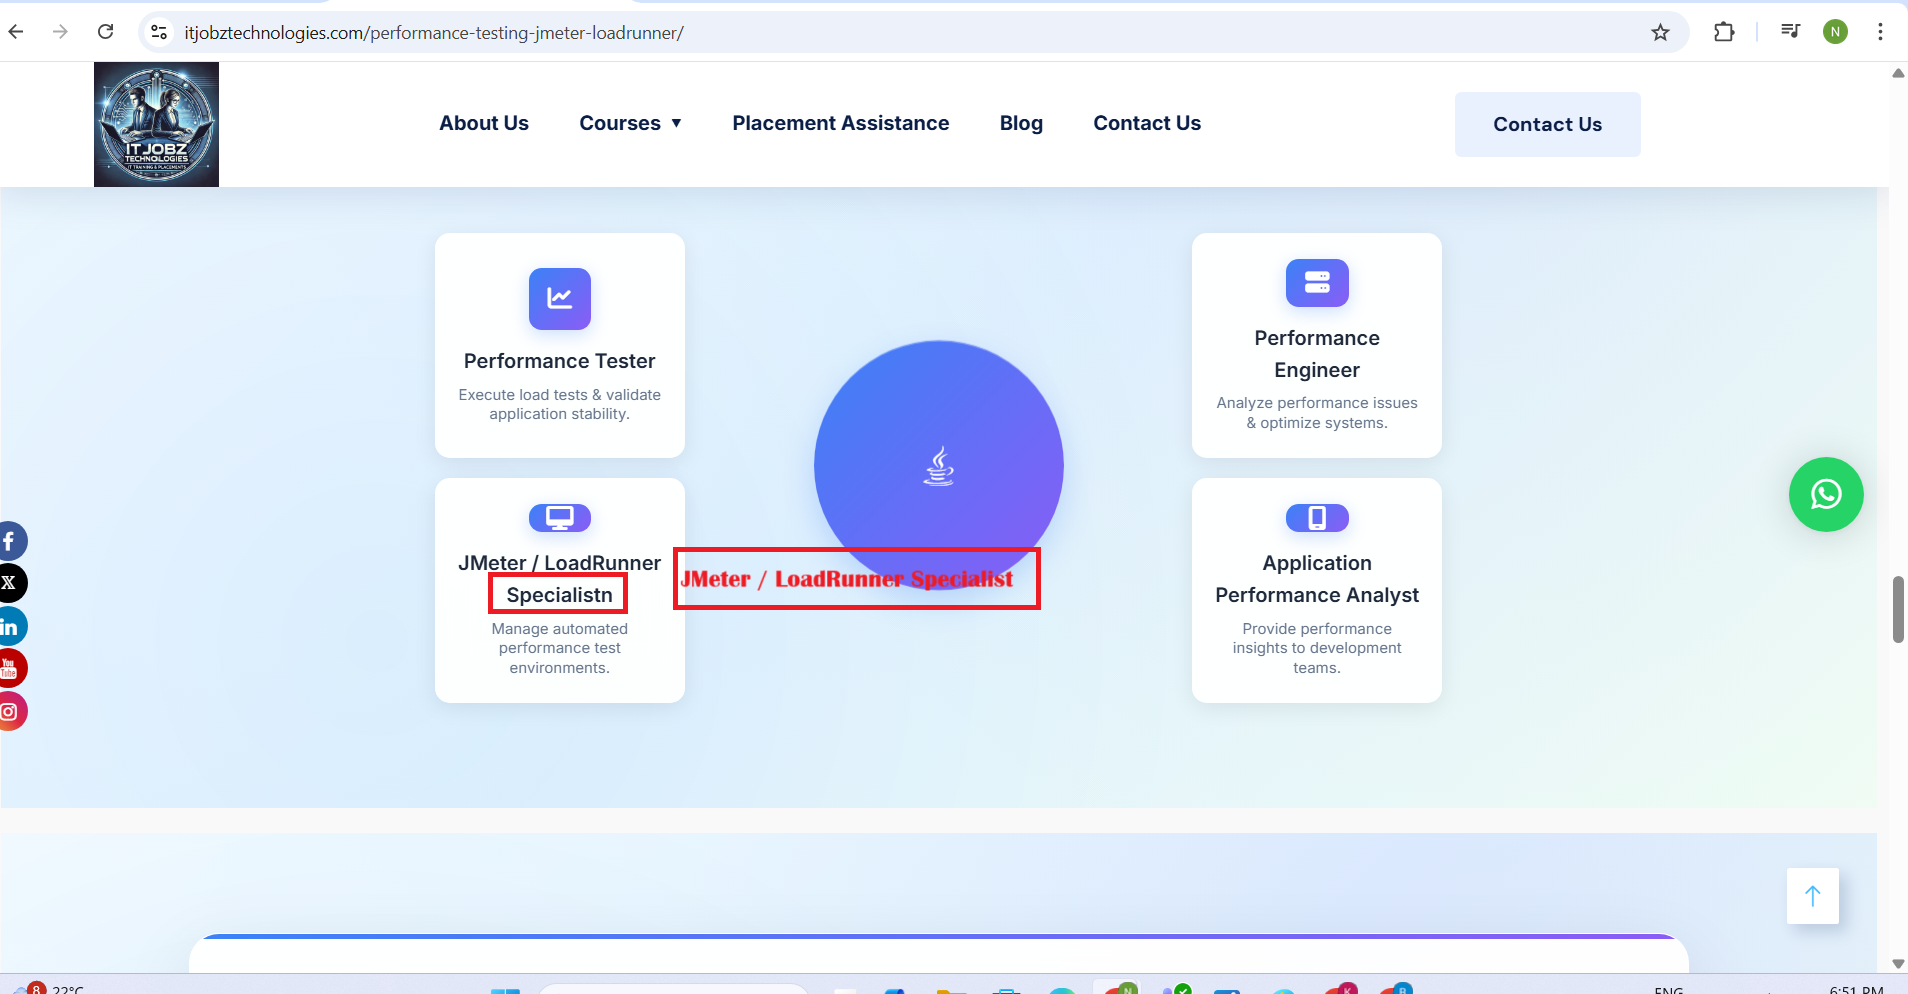
Task: Click the highlighted Contact Us button
Action: tap(1547, 124)
